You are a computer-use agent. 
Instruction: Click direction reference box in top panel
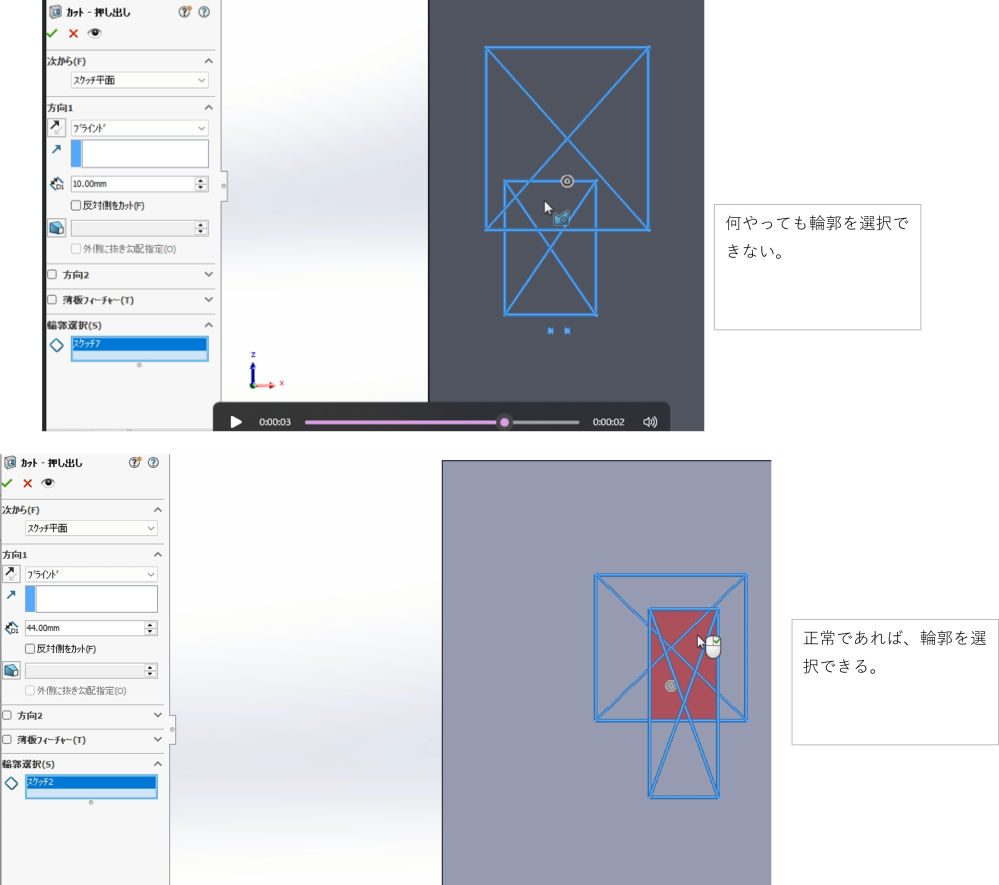coord(140,154)
